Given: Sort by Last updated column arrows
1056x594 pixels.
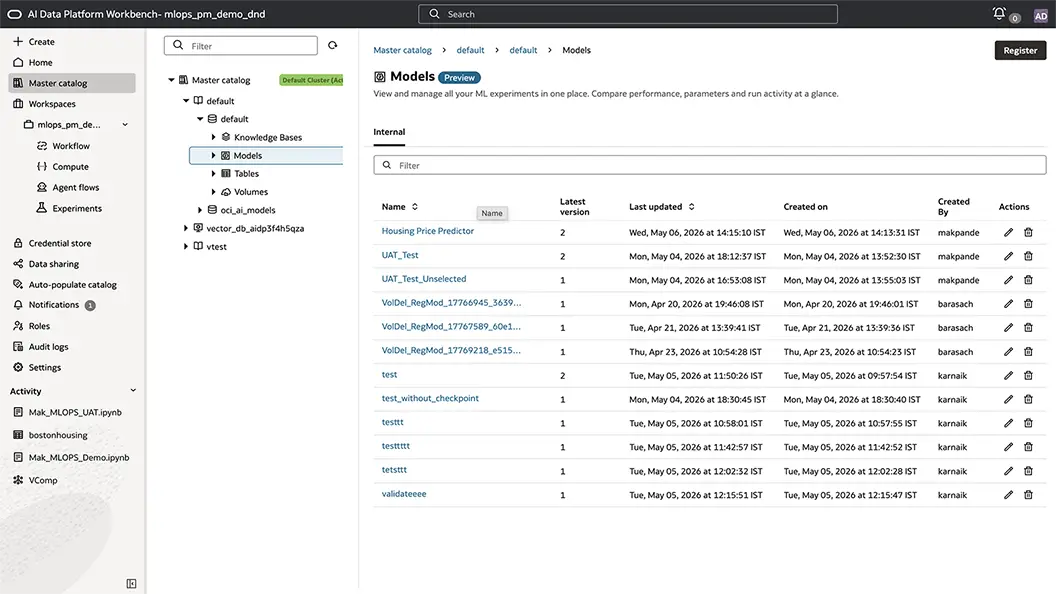Looking at the screenshot, I should (691, 207).
